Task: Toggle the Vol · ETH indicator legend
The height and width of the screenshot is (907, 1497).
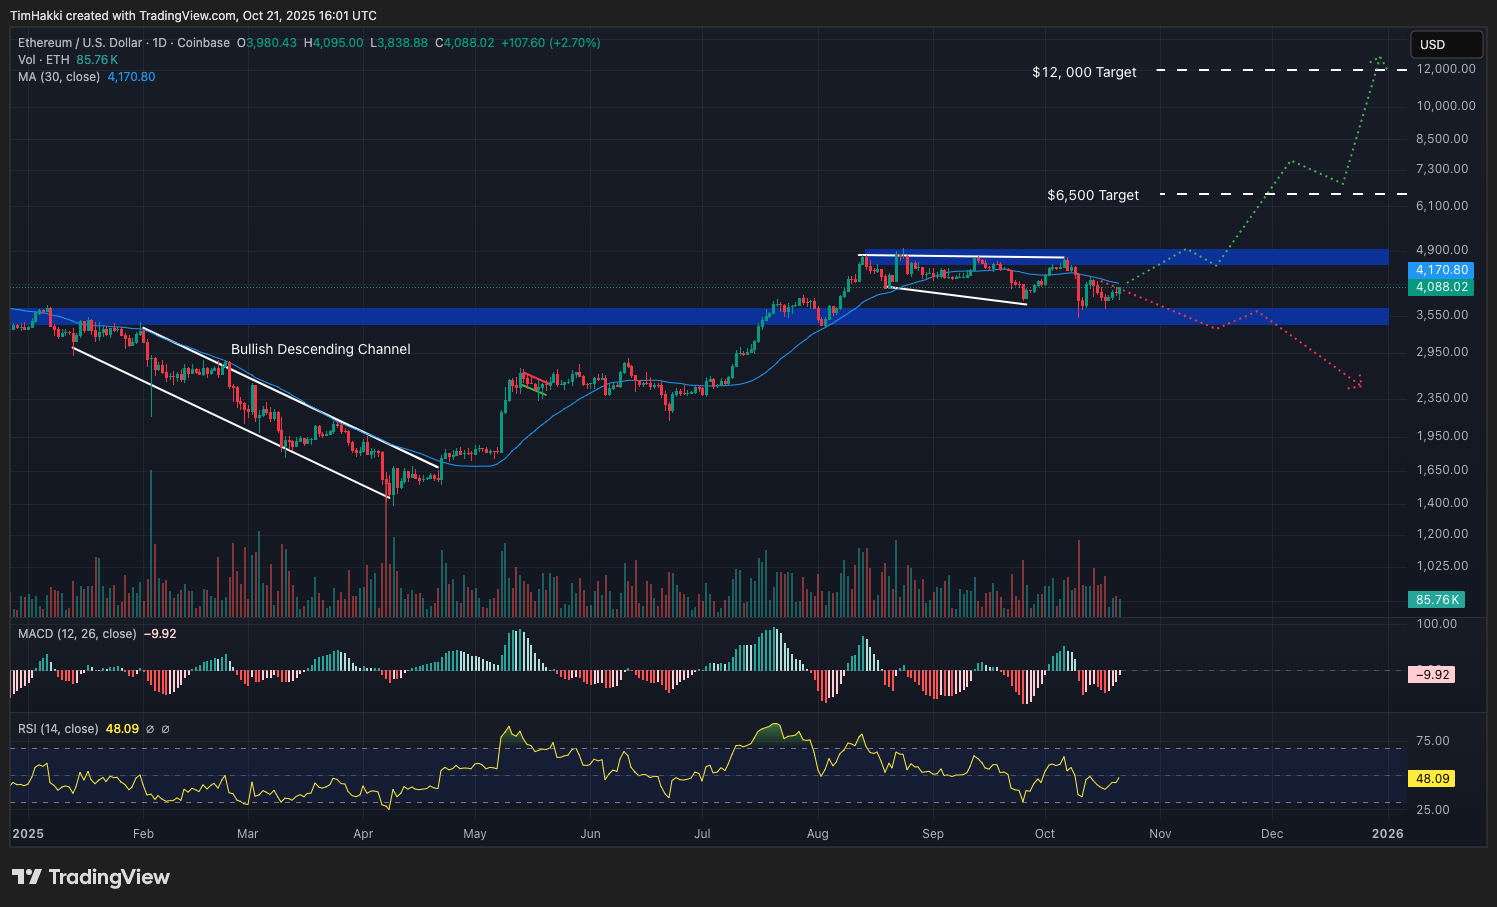Action: point(43,59)
